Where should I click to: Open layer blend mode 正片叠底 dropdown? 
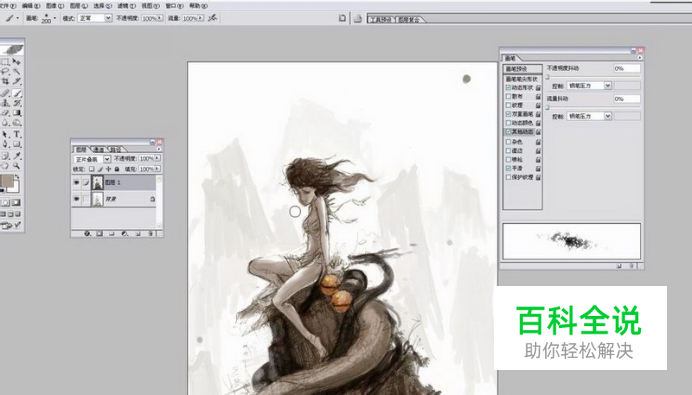click(x=92, y=159)
